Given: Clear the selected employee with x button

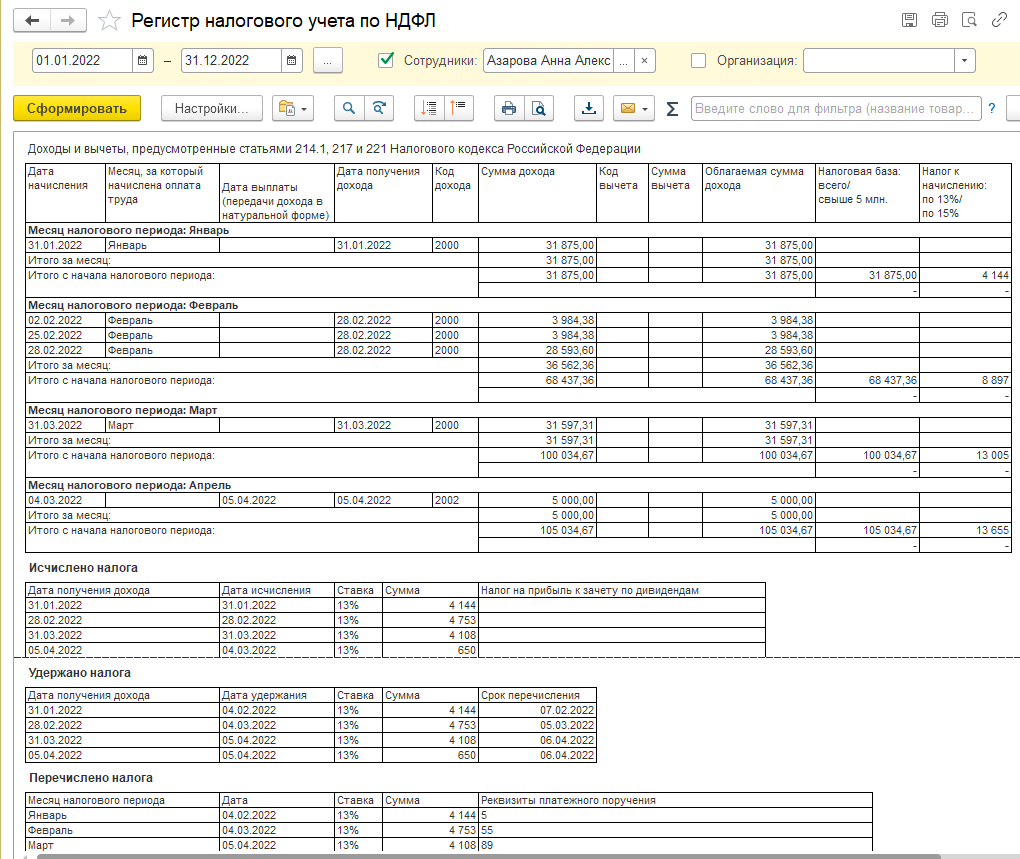Looking at the screenshot, I should (645, 60).
